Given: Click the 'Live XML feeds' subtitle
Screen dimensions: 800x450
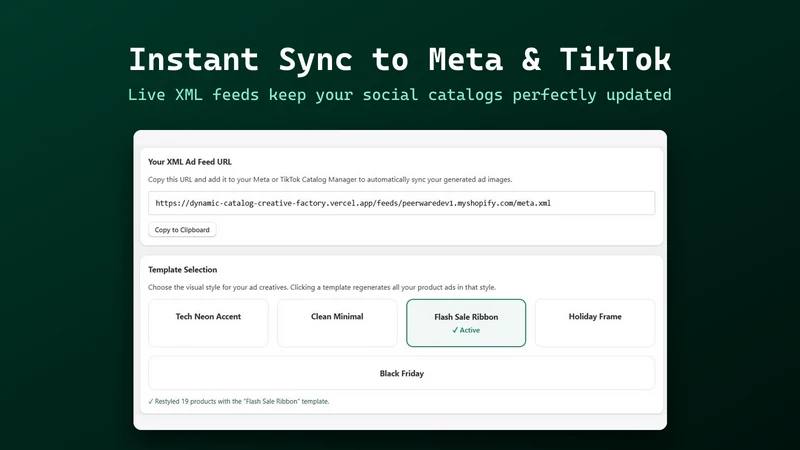Looking at the screenshot, I should click(x=400, y=95).
